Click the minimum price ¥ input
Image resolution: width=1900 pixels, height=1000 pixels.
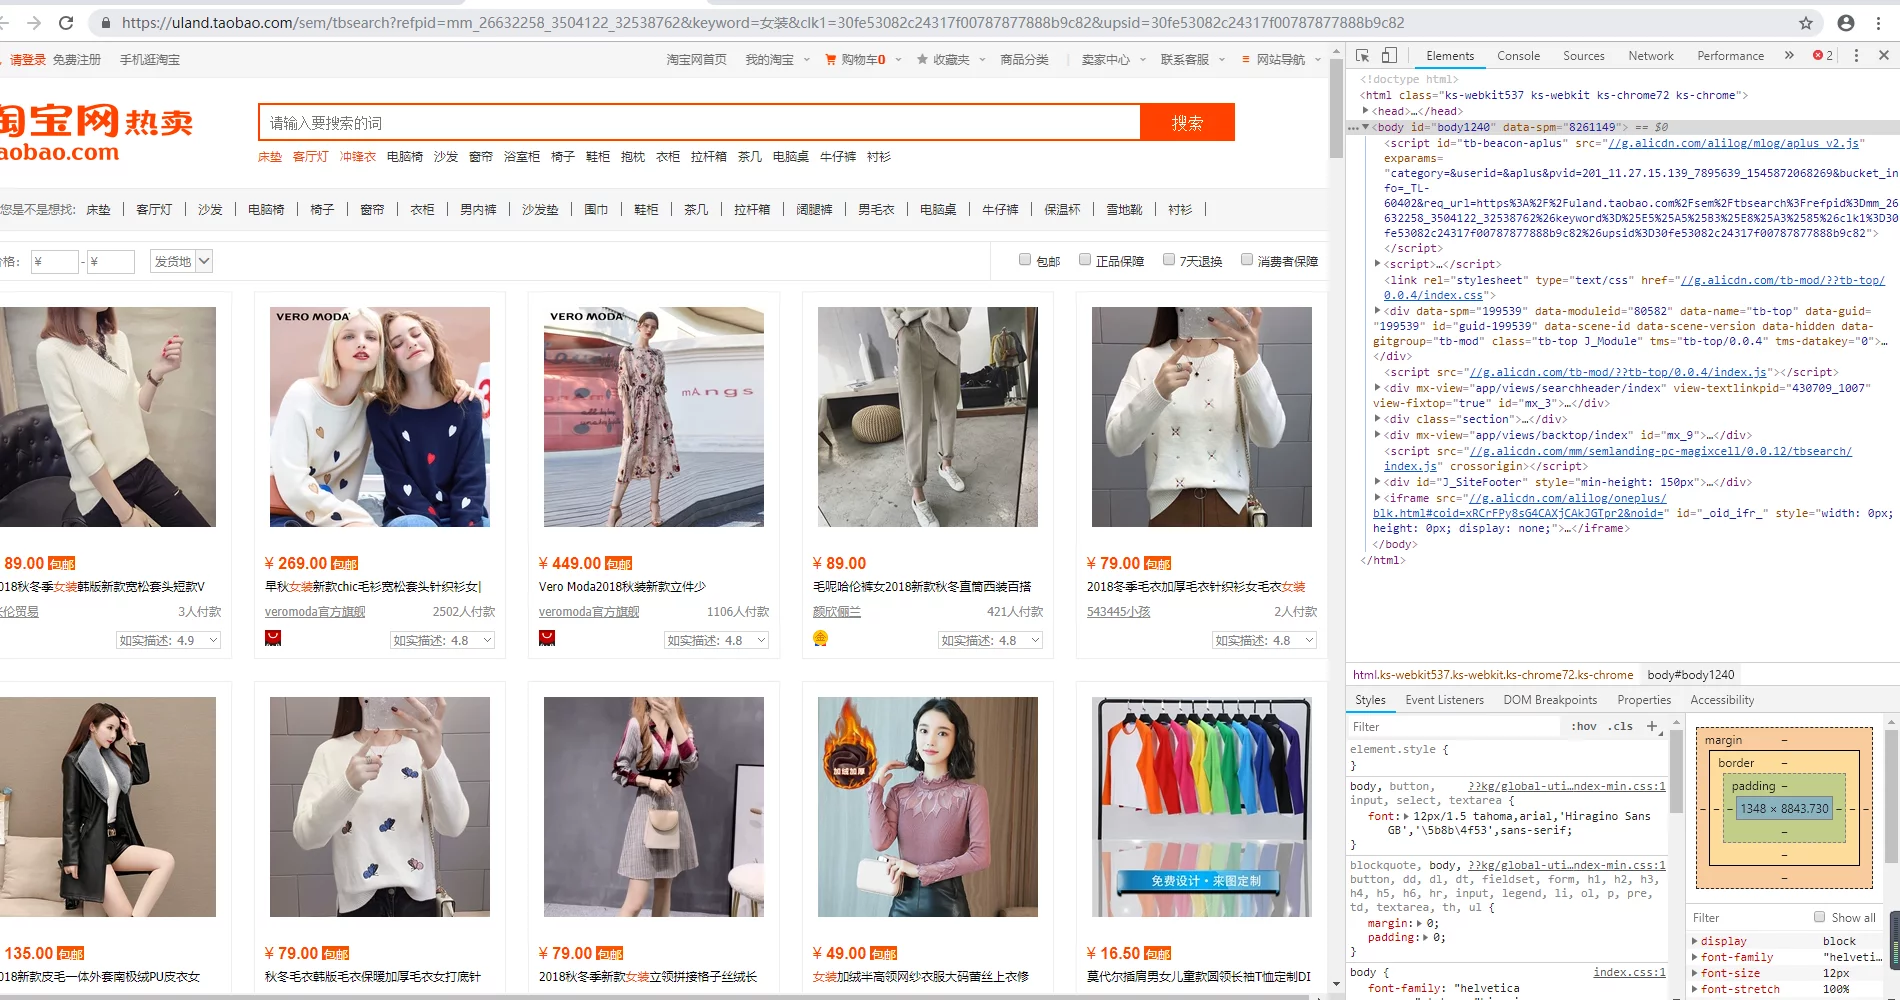pyautogui.click(x=54, y=262)
